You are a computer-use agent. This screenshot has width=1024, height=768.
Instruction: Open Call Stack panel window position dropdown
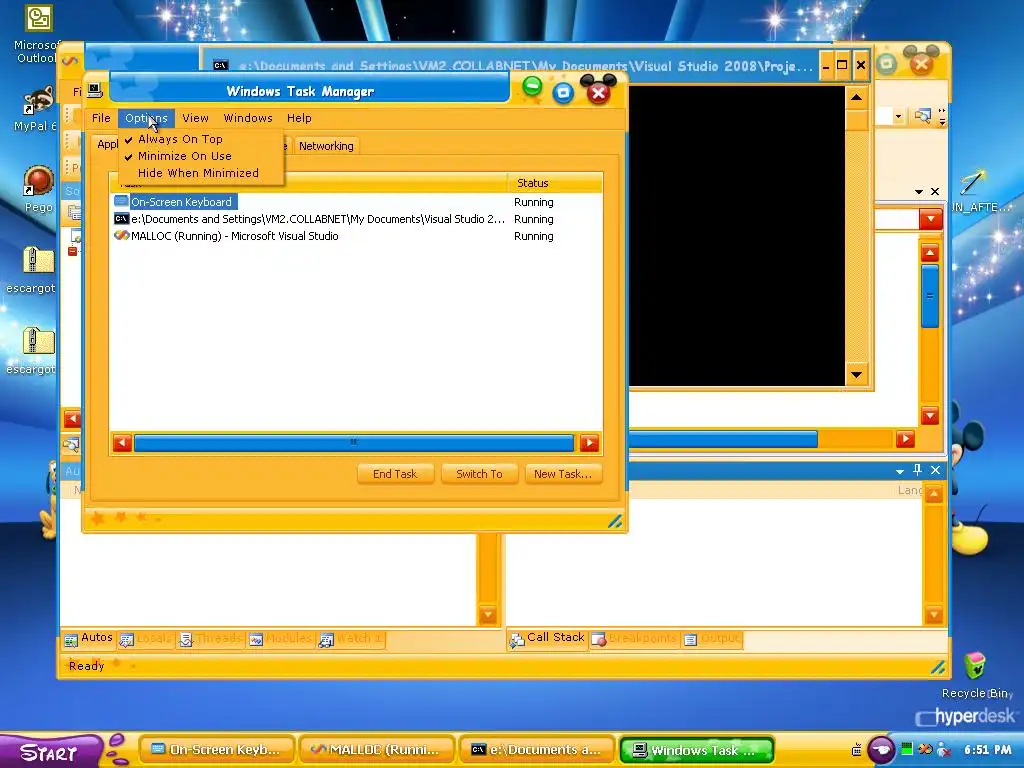pyautogui.click(x=900, y=471)
